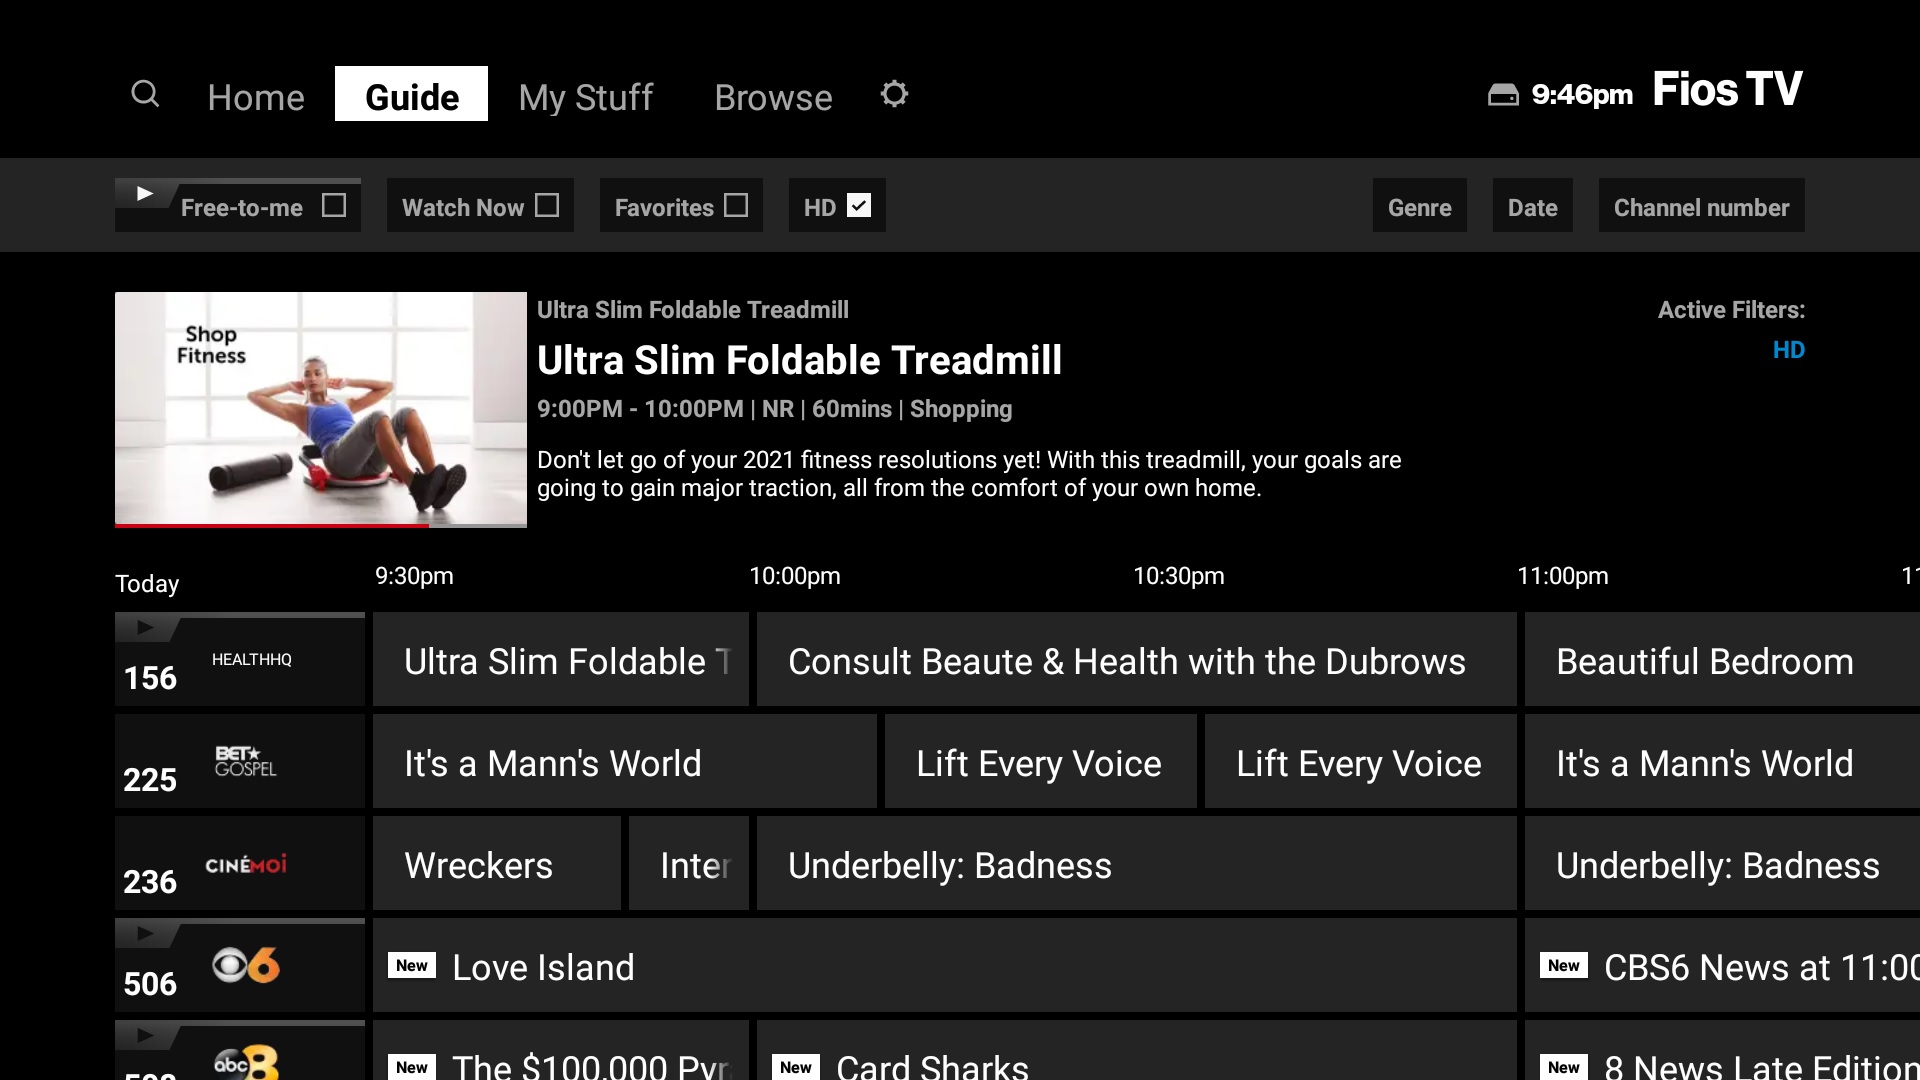This screenshot has height=1080, width=1920.
Task: Go to the My Stuff tab
Action: pyautogui.click(x=585, y=97)
